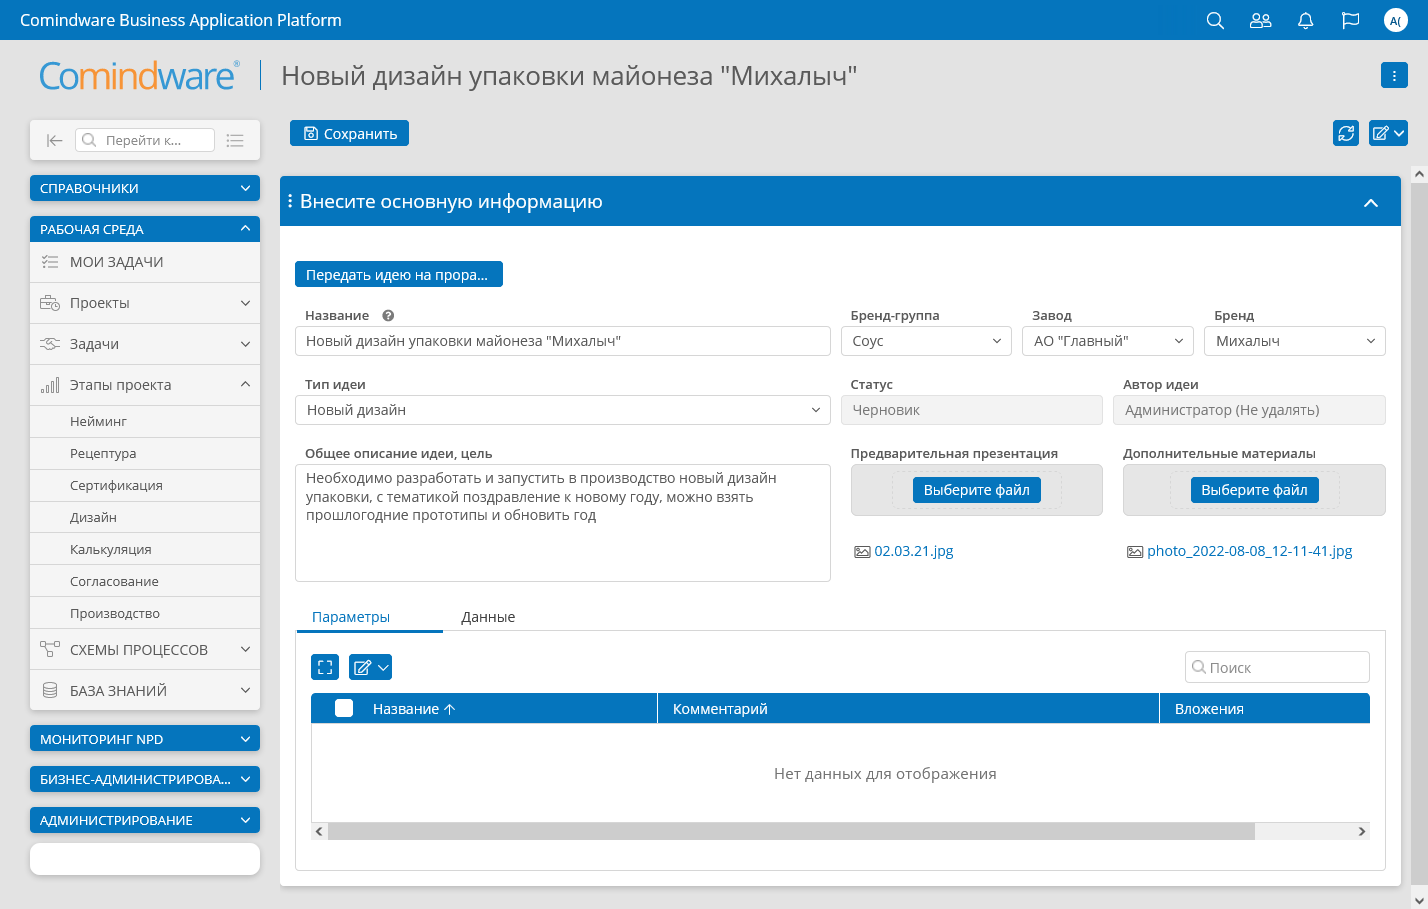
Task: Focus the Название text field
Action: [x=563, y=341]
